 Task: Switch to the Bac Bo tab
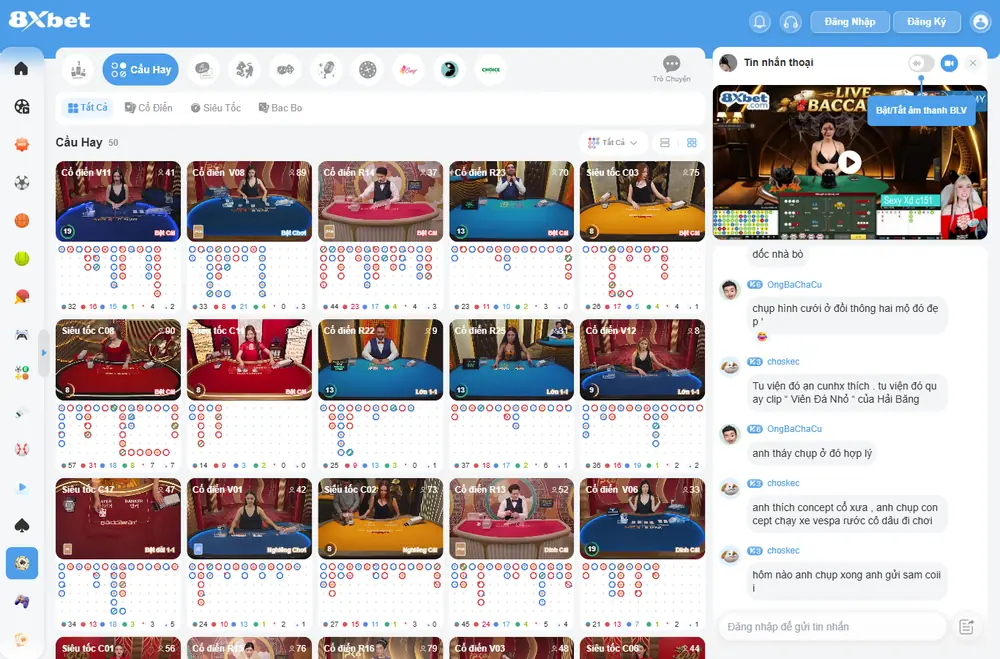click(x=281, y=108)
